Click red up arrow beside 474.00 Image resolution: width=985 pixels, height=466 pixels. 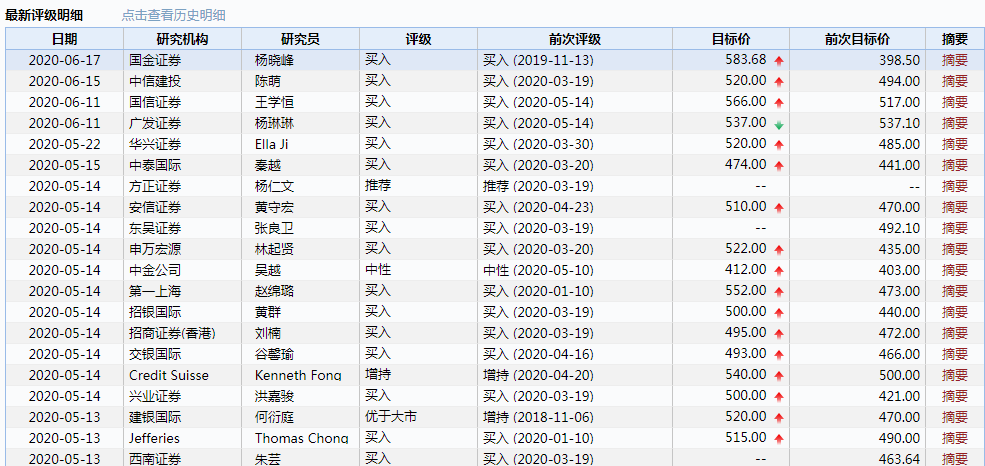click(779, 166)
